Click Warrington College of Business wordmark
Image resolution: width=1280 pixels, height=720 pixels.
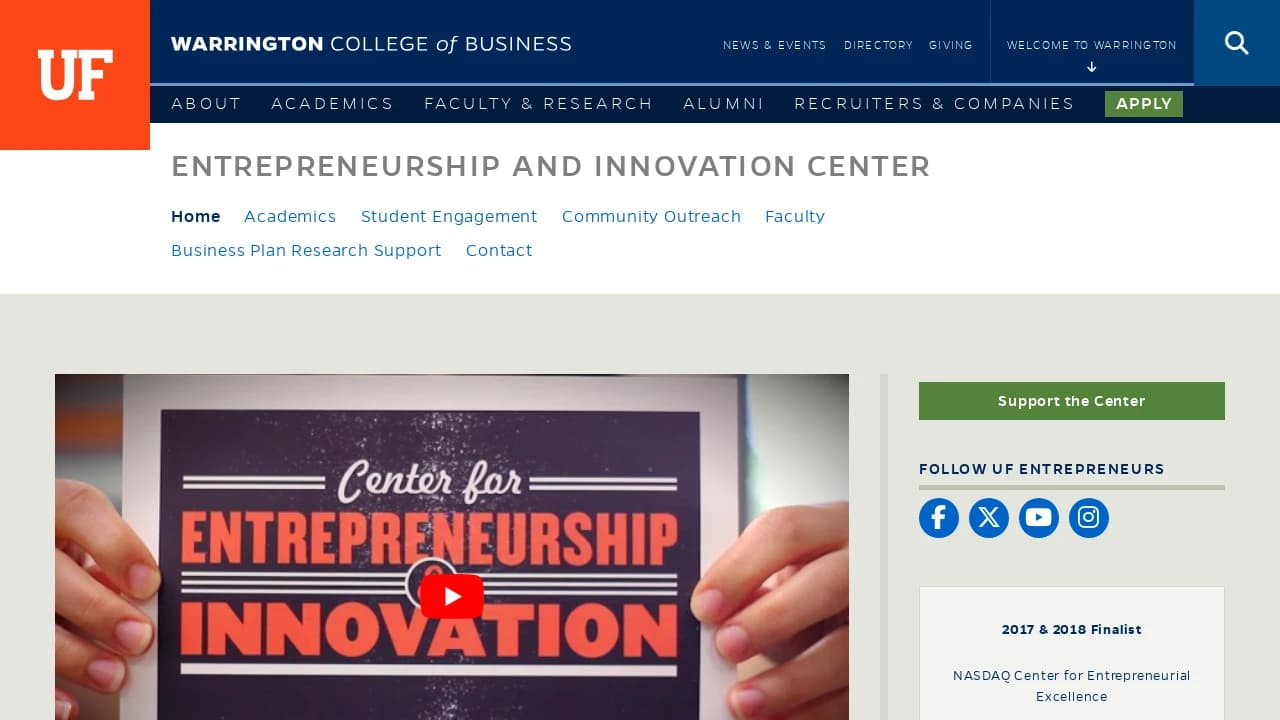pos(371,44)
